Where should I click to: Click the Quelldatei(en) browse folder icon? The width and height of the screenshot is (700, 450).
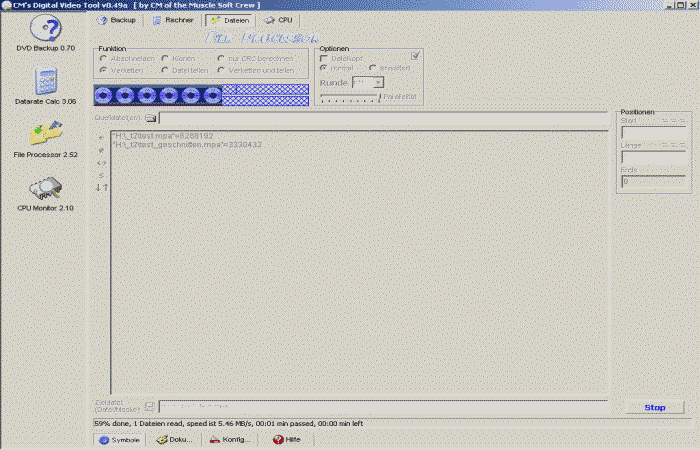coord(150,119)
